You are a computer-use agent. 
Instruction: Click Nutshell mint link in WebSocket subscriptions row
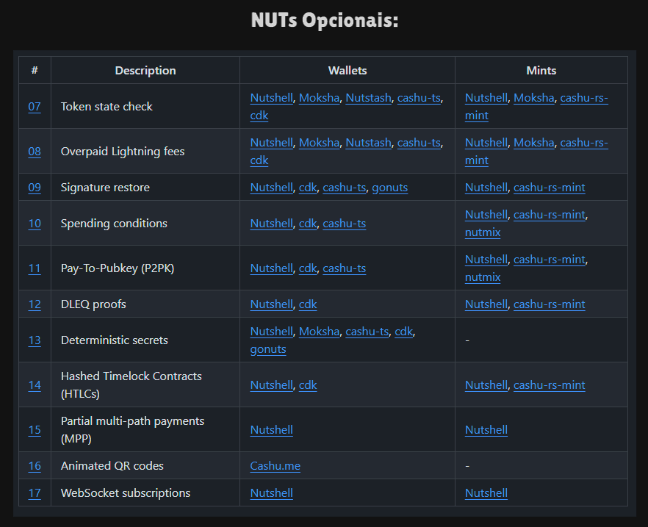tap(486, 493)
